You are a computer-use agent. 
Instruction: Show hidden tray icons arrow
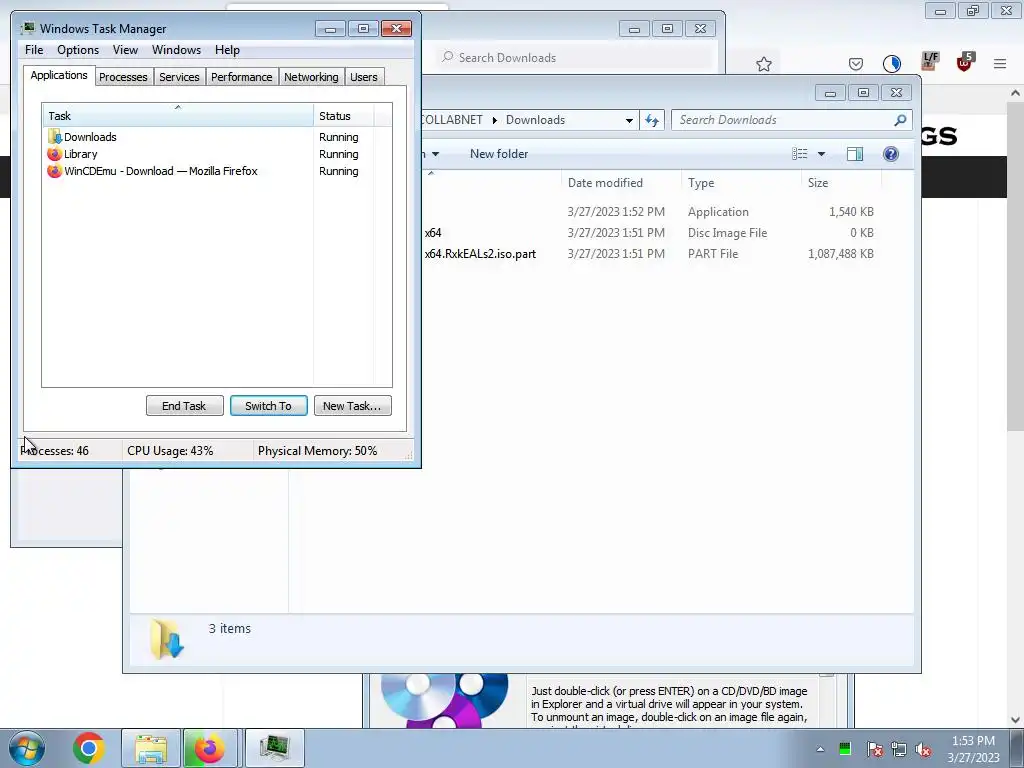click(x=820, y=749)
